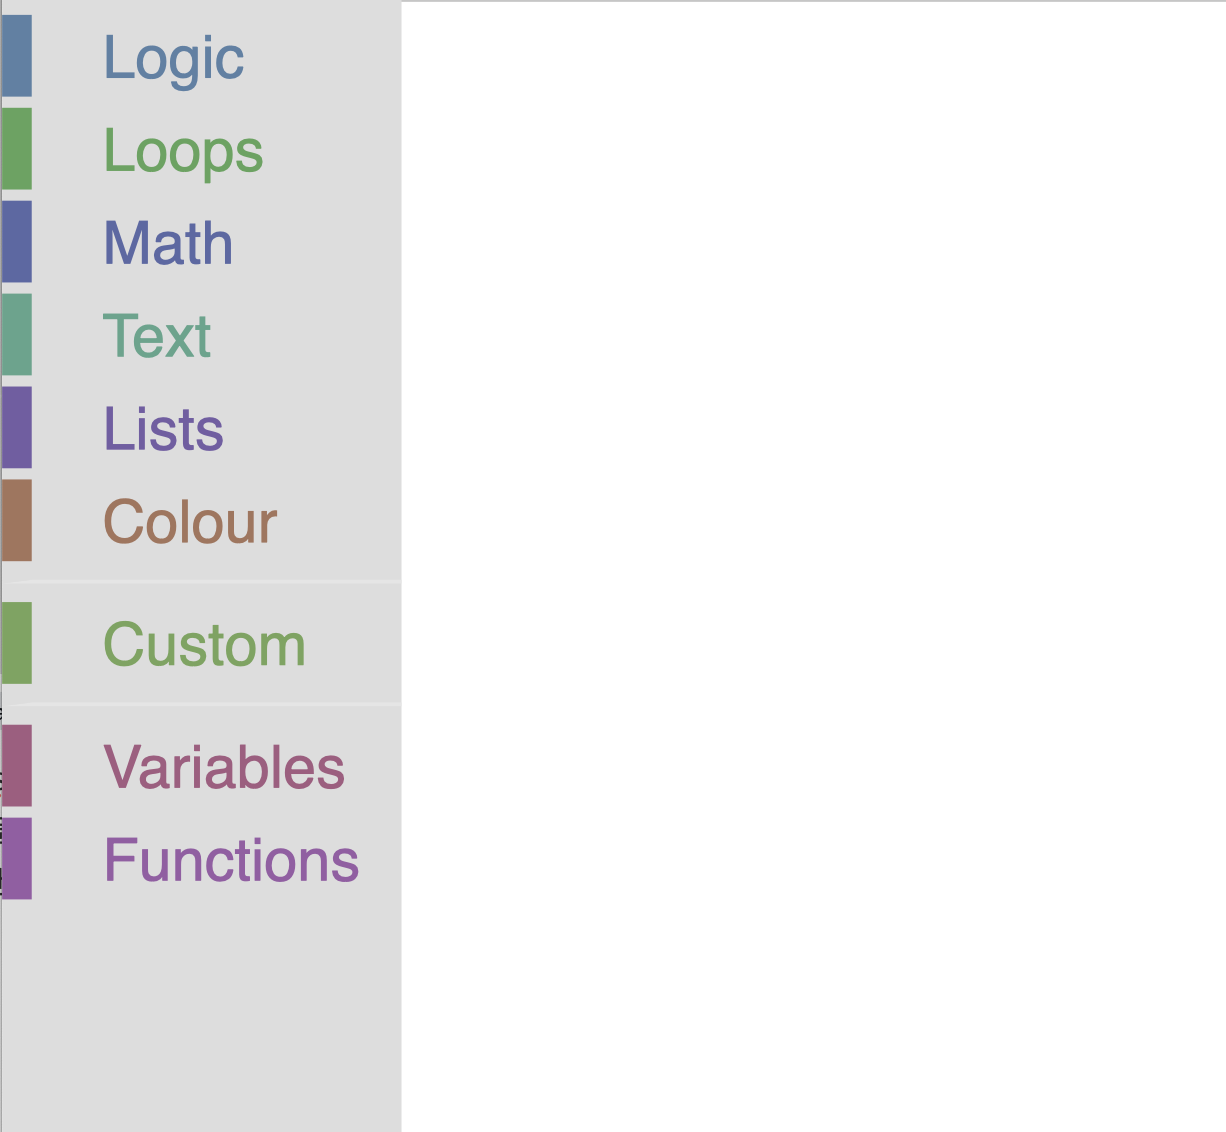Open the Math blocks category
The width and height of the screenshot is (1226, 1132).
(x=168, y=243)
